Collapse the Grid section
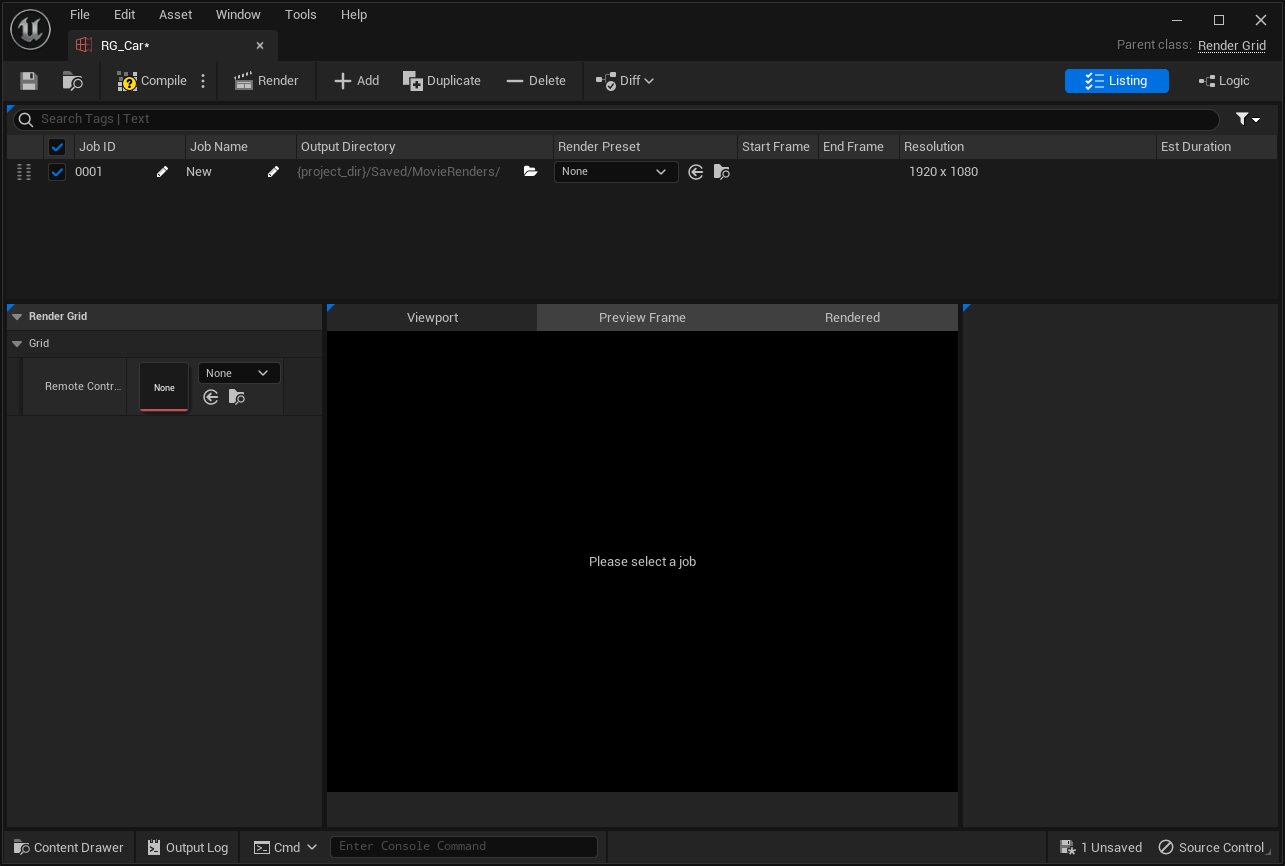 [17, 343]
